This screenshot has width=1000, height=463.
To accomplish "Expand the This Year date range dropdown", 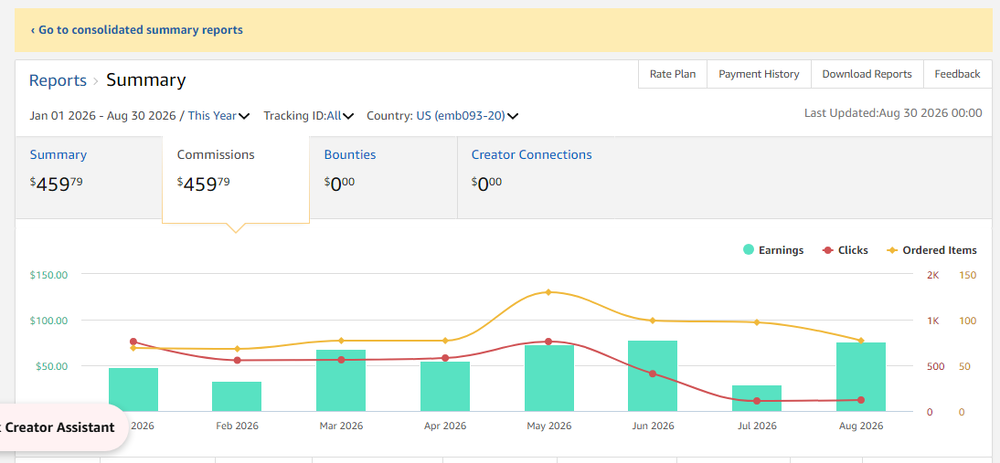I will tap(219, 116).
